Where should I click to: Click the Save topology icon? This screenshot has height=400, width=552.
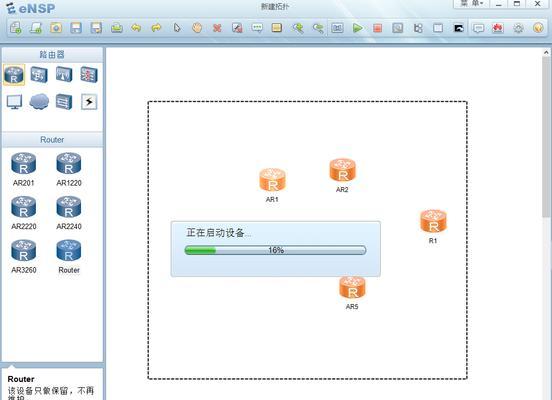pos(76,28)
